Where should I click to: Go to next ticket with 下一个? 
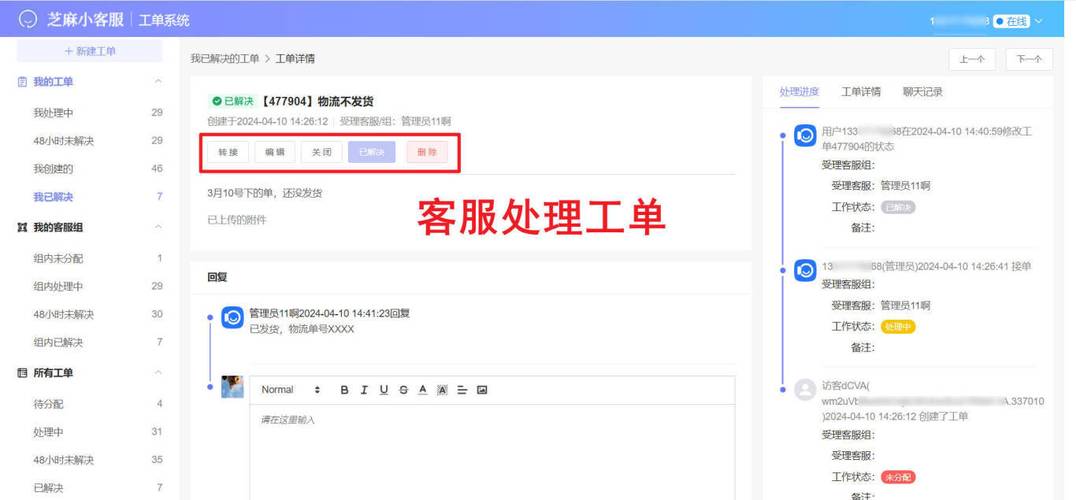point(1029,60)
